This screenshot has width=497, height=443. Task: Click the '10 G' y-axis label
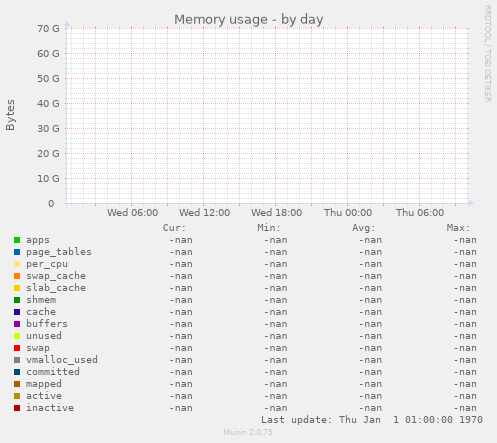tap(48, 179)
